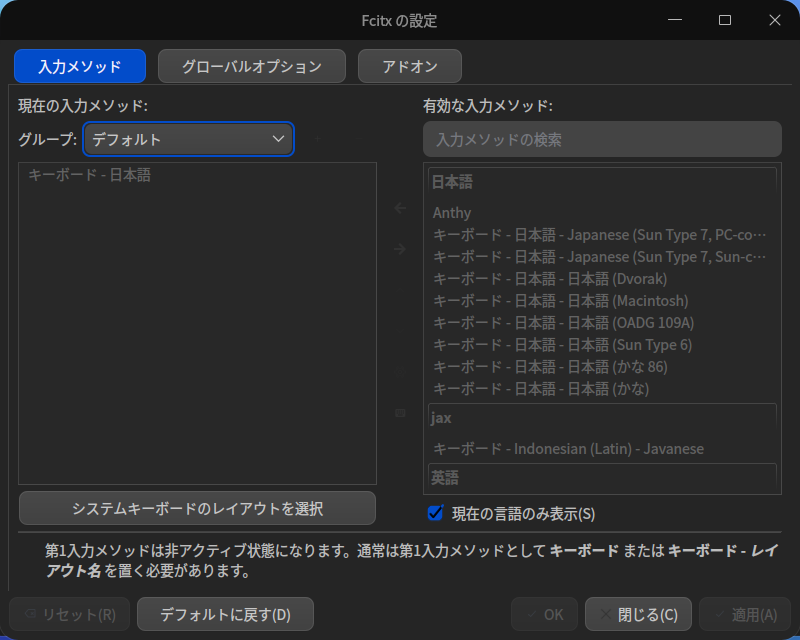Switch to the 入力メソッド tab
Image resolution: width=800 pixels, height=640 pixels.
[80, 66]
